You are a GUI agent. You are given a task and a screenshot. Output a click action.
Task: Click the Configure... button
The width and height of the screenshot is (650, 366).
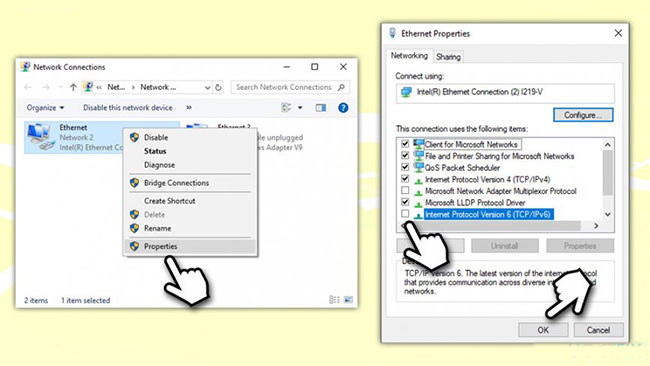(583, 115)
